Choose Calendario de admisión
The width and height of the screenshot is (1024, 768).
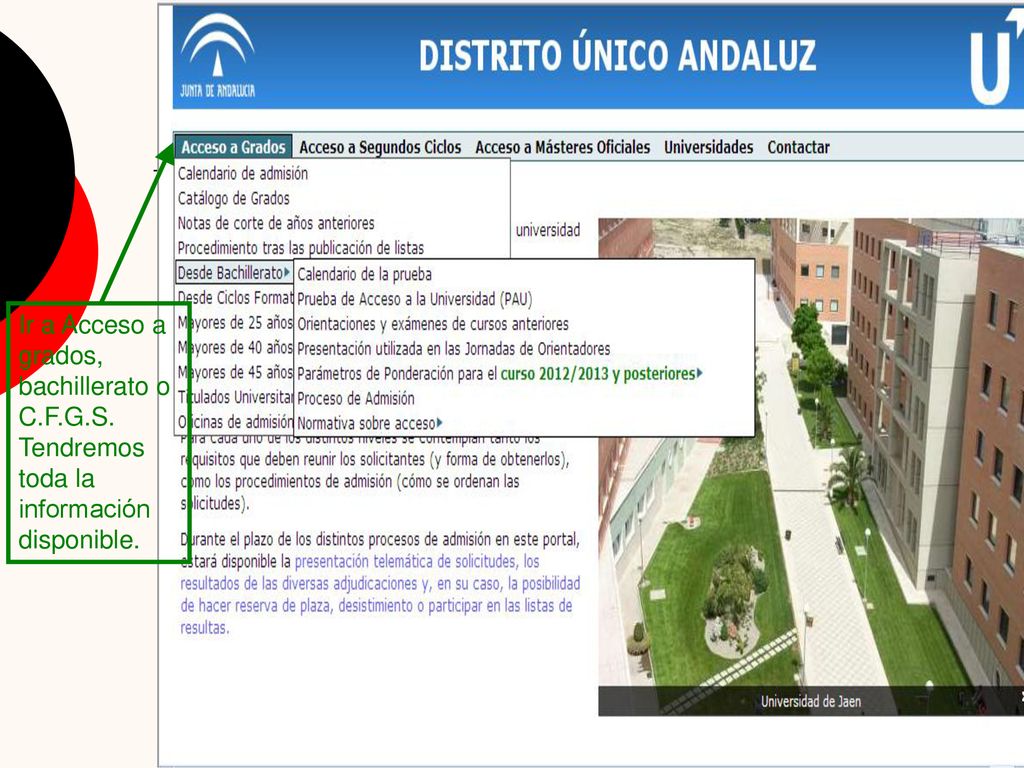[x=243, y=173]
